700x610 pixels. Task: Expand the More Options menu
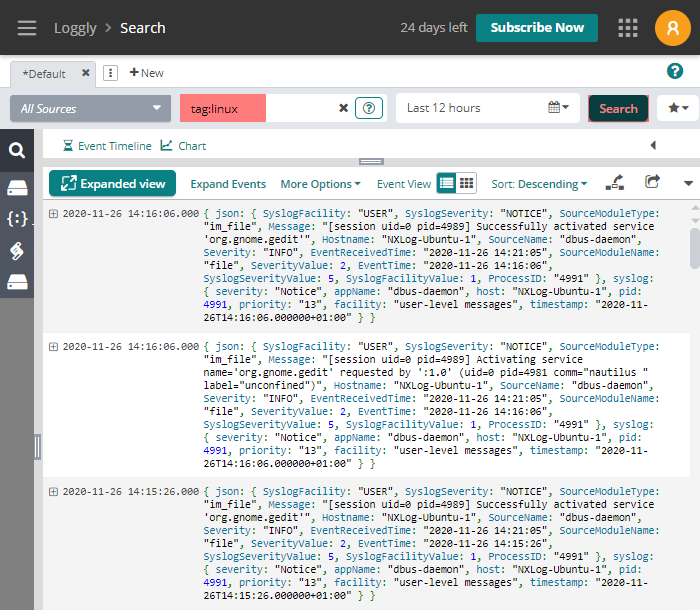tap(320, 184)
